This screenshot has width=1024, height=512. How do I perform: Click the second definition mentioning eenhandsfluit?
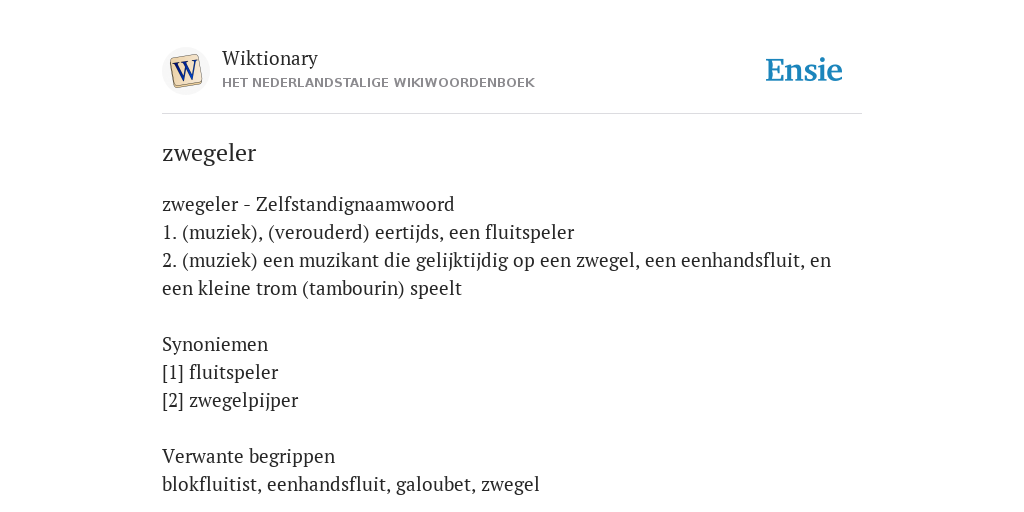pyautogui.click(x=496, y=274)
